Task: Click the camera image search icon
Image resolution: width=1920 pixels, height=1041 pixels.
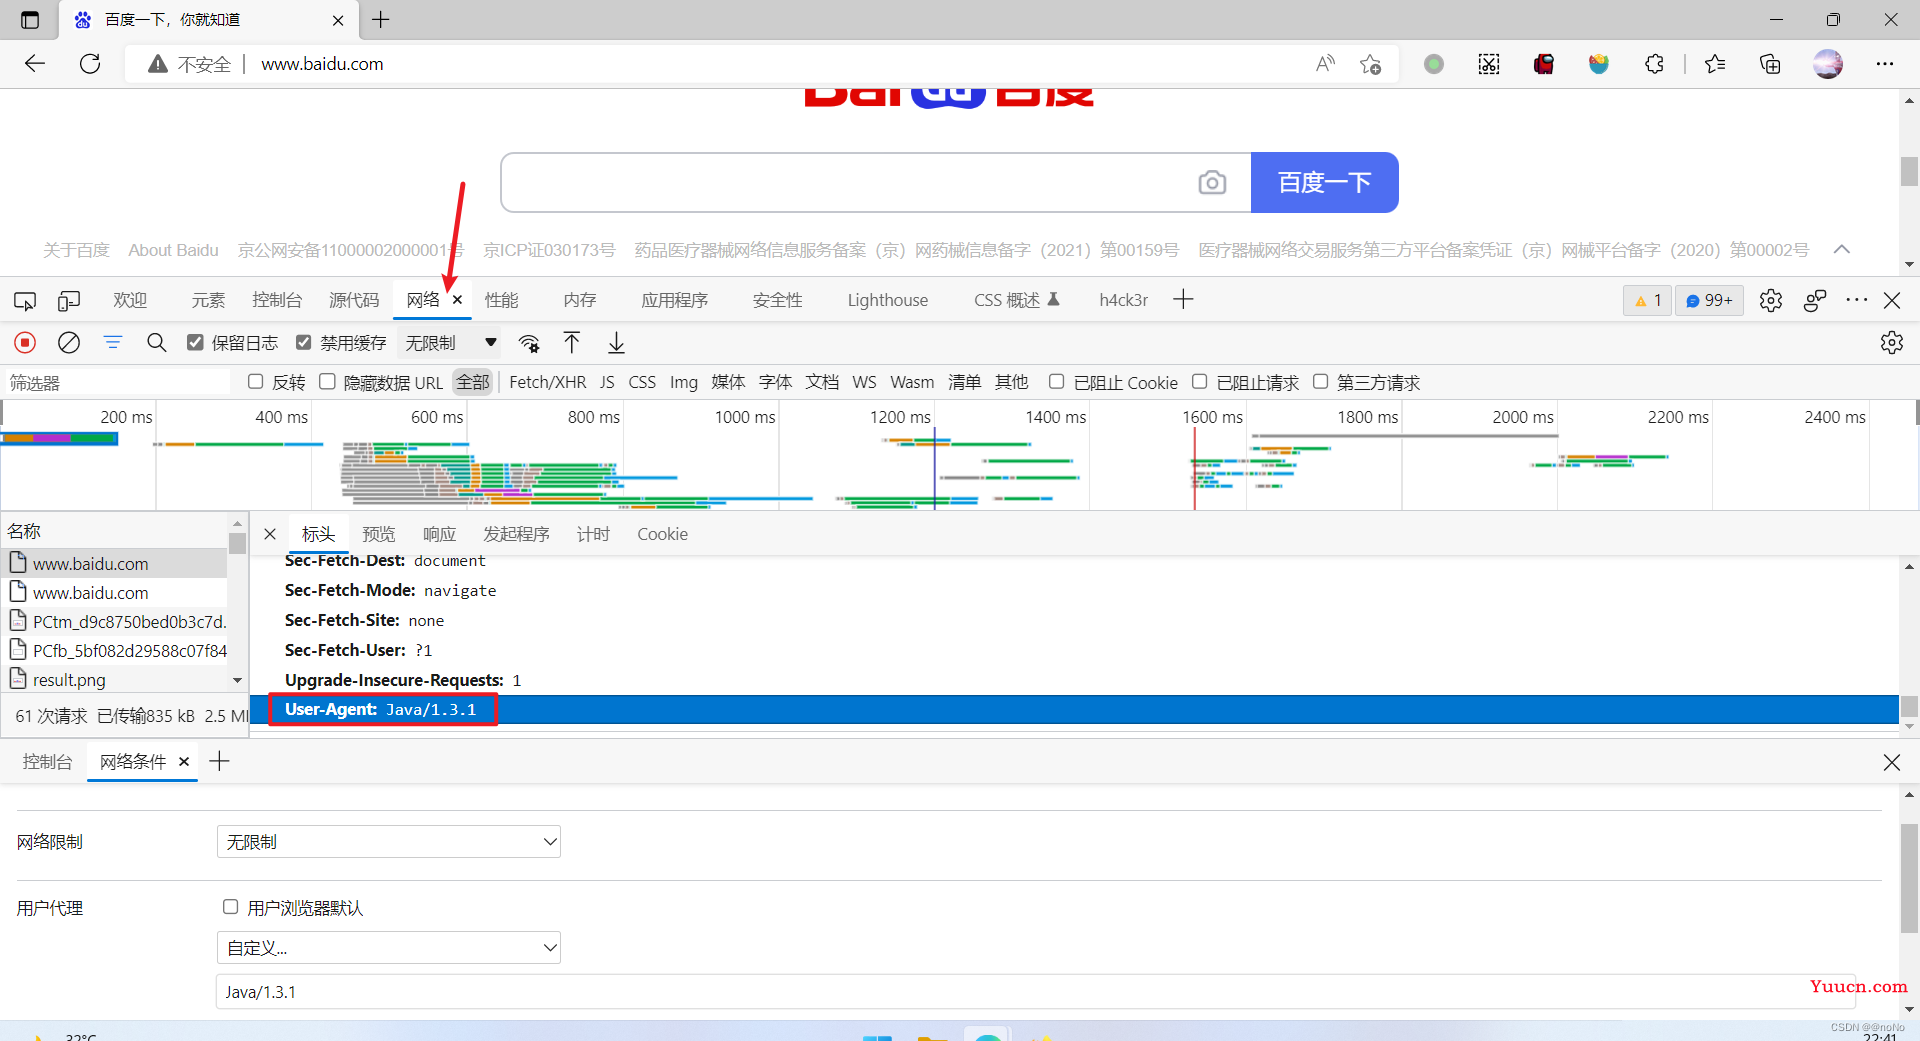Action: 1212,182
